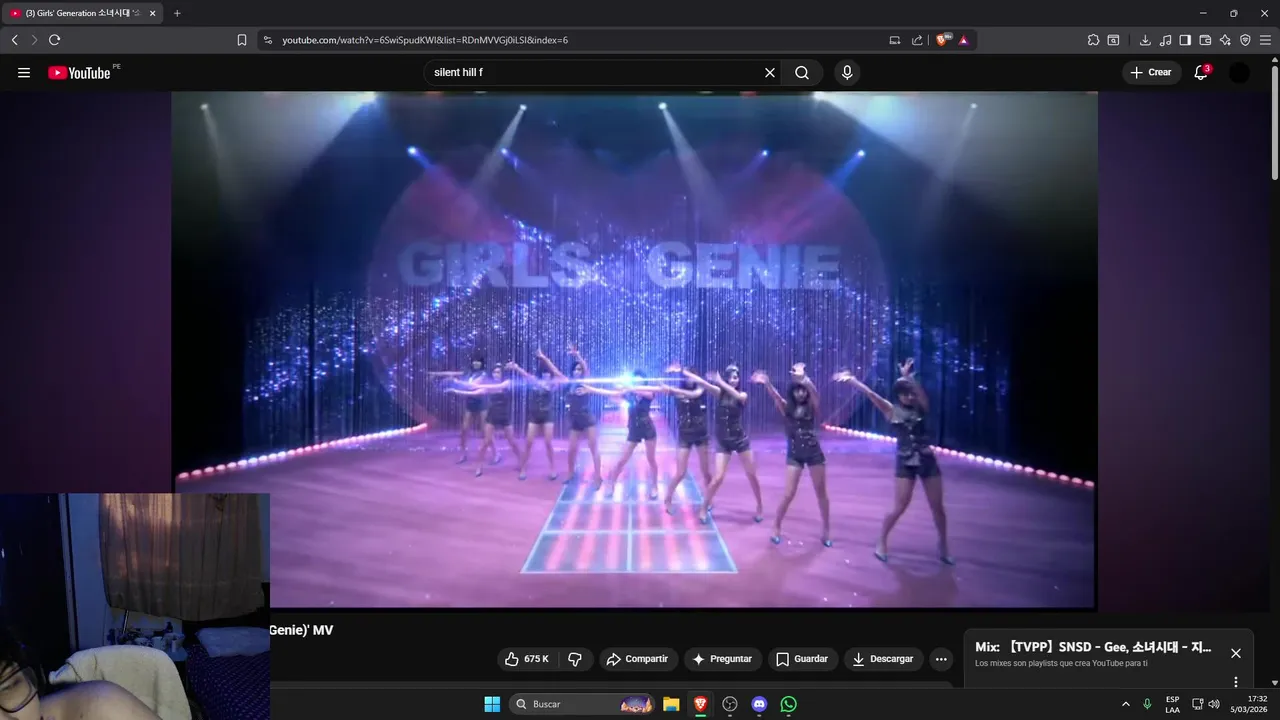The height and width of the screenshot is (720, 1280).
Task: Click the Compartir share button
Action: click(x=638, y=659)
